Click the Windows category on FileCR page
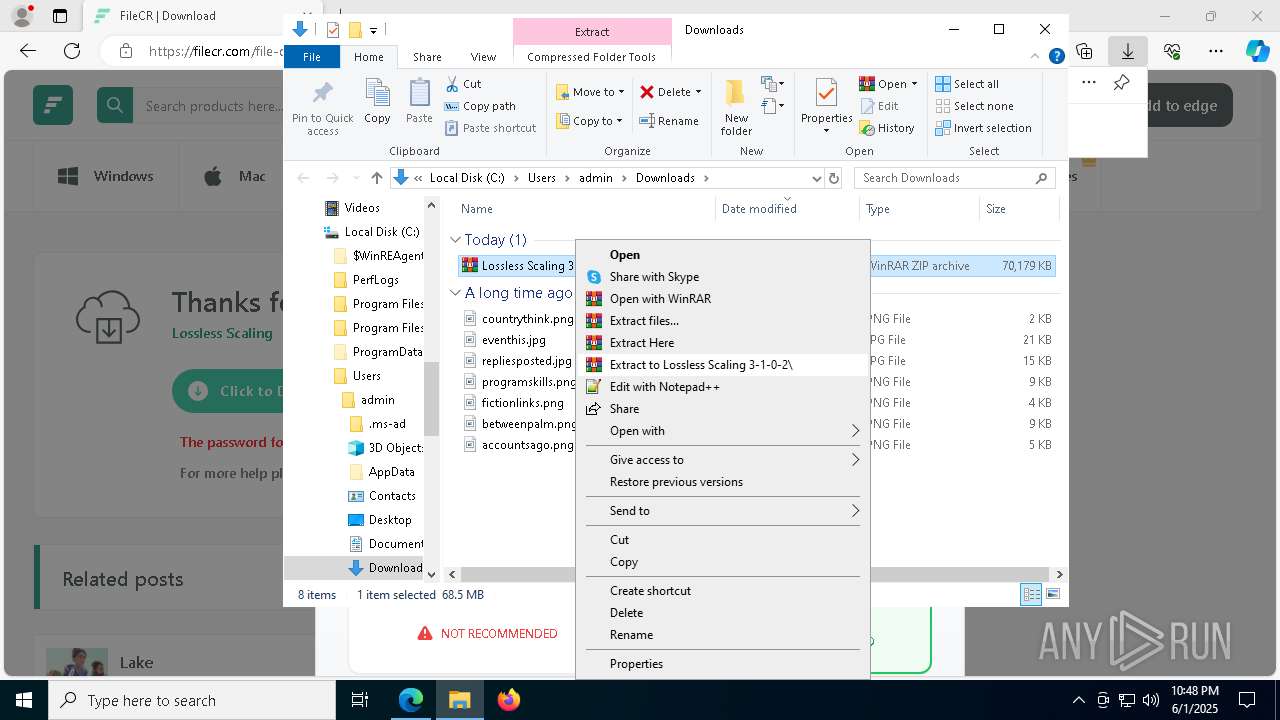Screen dimensions: 1280x720 106,177
